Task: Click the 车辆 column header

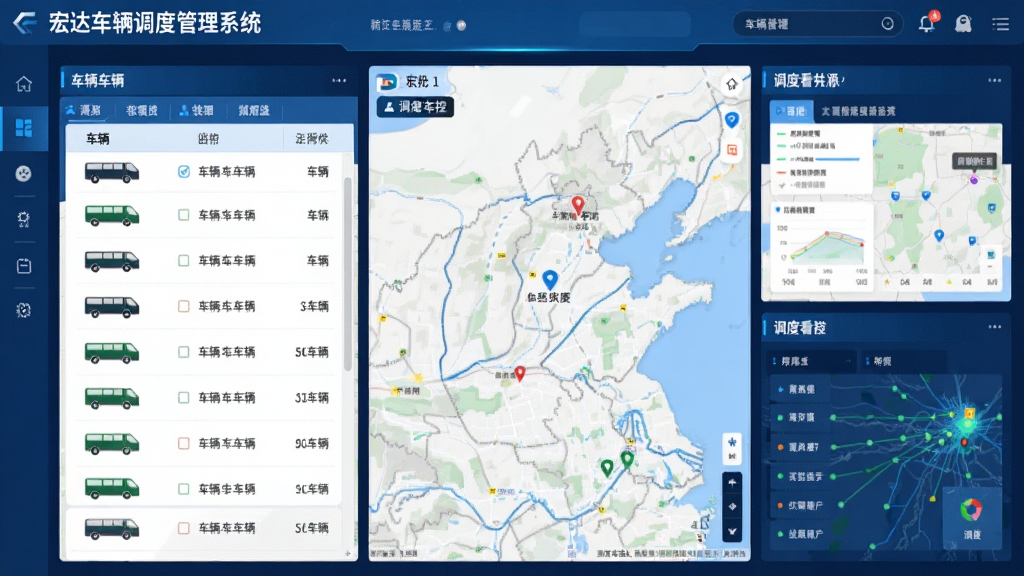Action: tap(98, 138)
